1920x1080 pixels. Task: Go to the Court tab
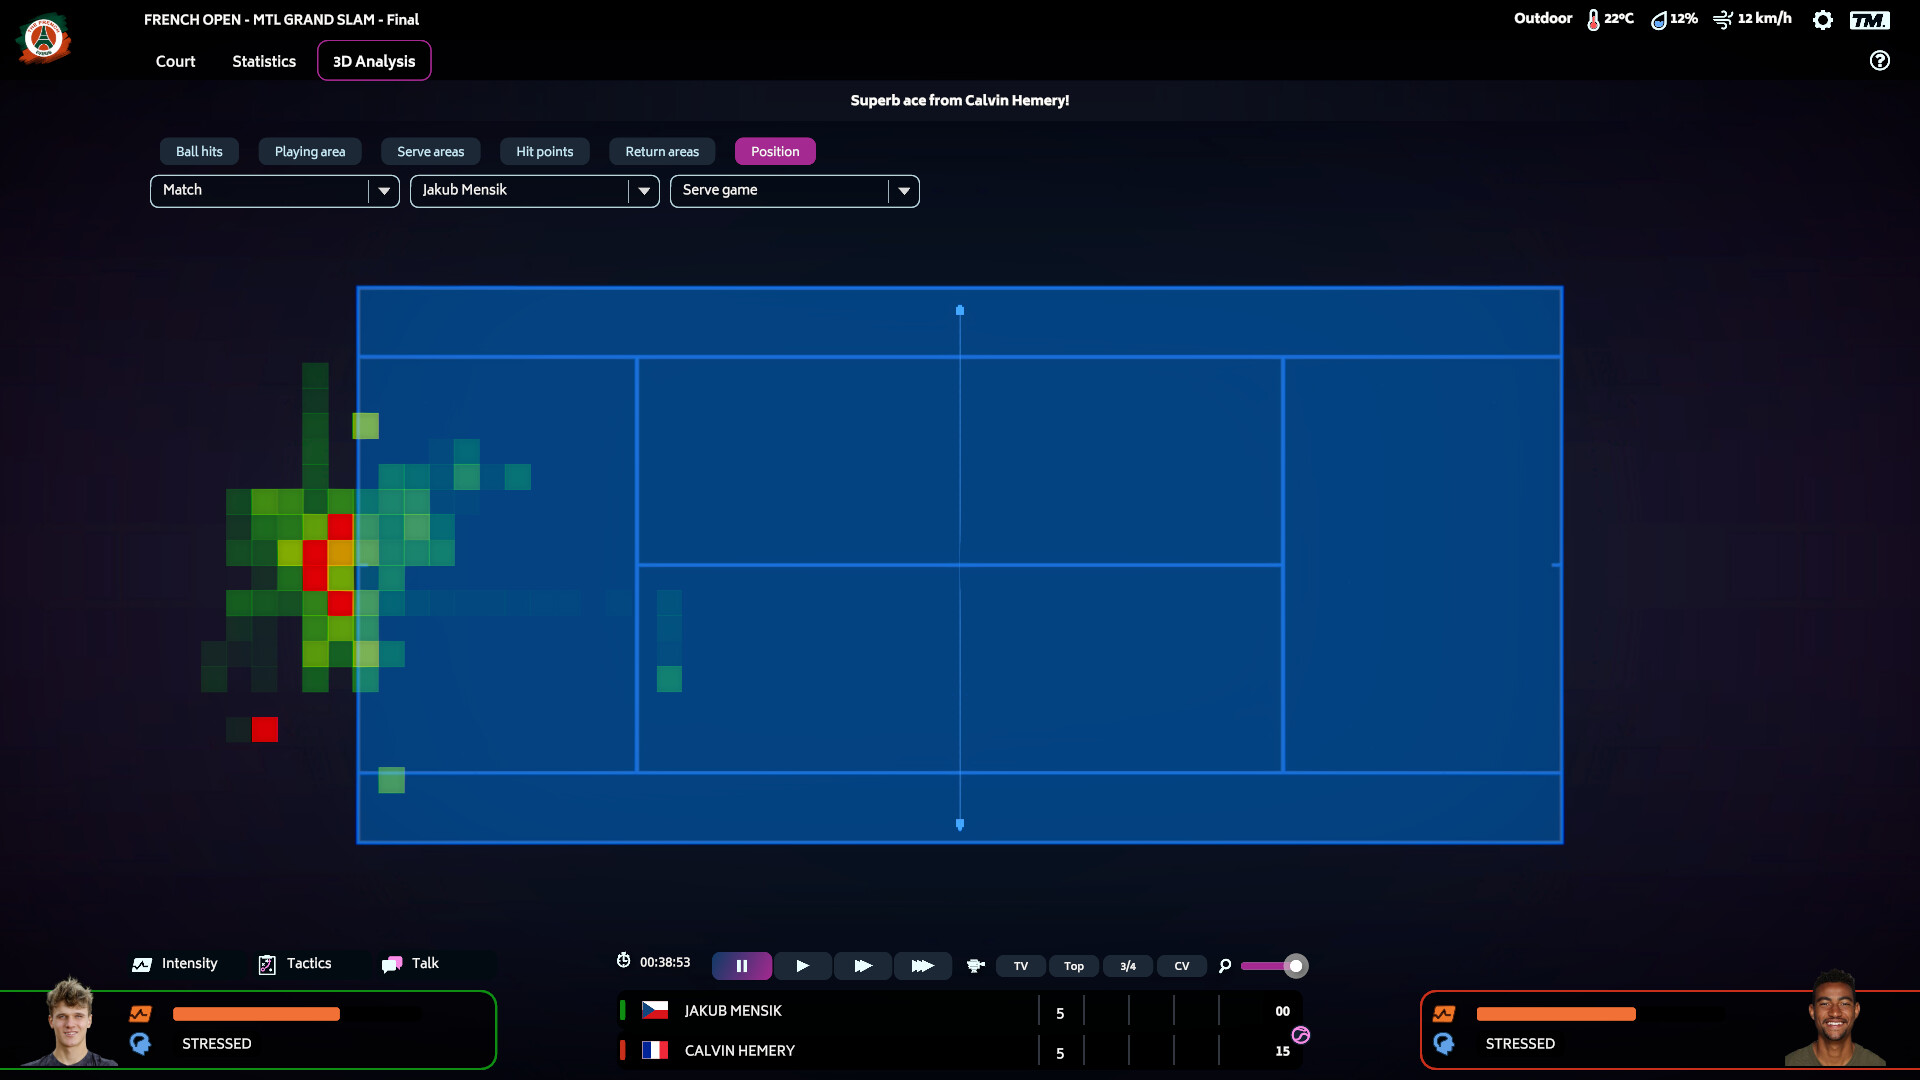pyautogui.click(x=175, y=61)
